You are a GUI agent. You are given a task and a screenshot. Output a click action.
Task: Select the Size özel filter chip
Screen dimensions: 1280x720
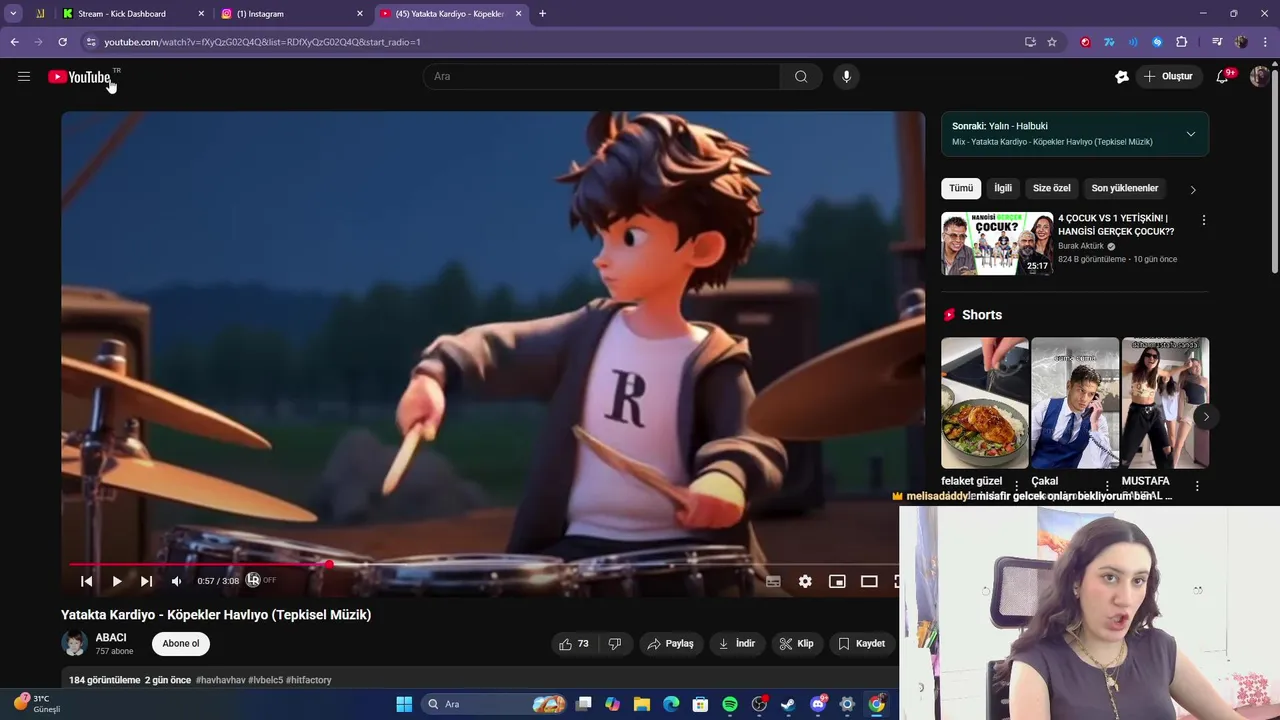(x=1052, y=188)
